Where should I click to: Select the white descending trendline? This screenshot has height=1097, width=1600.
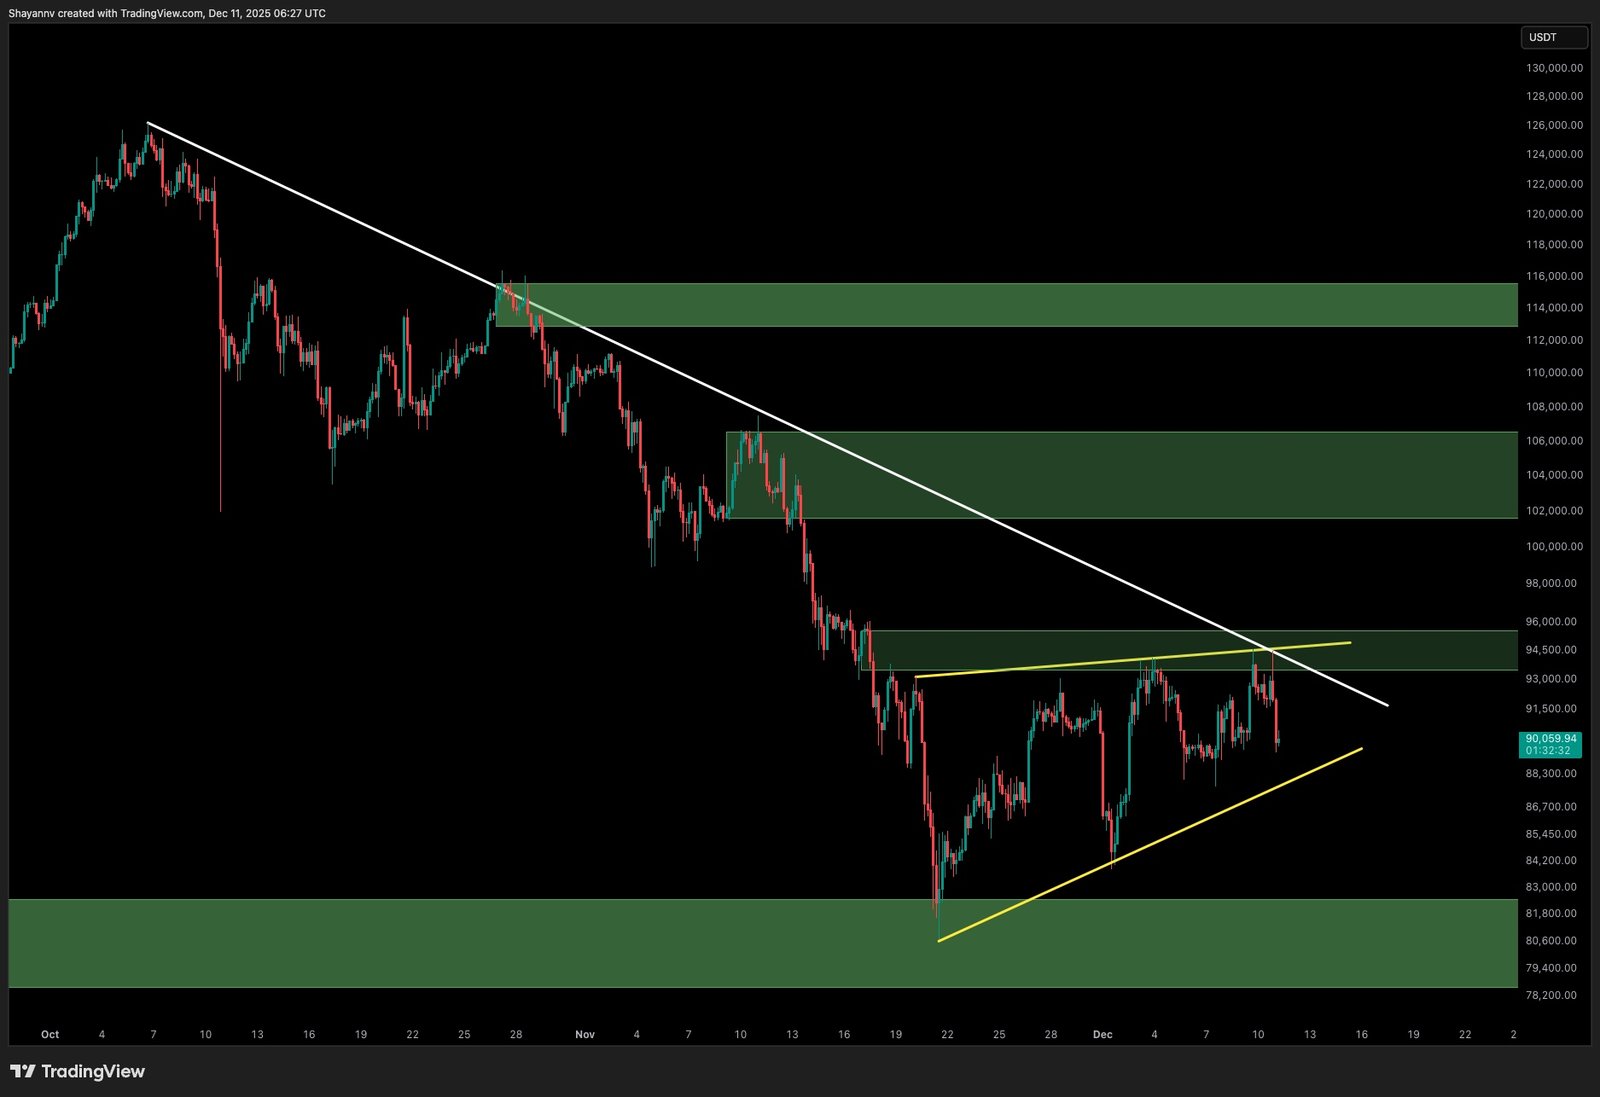767,414
